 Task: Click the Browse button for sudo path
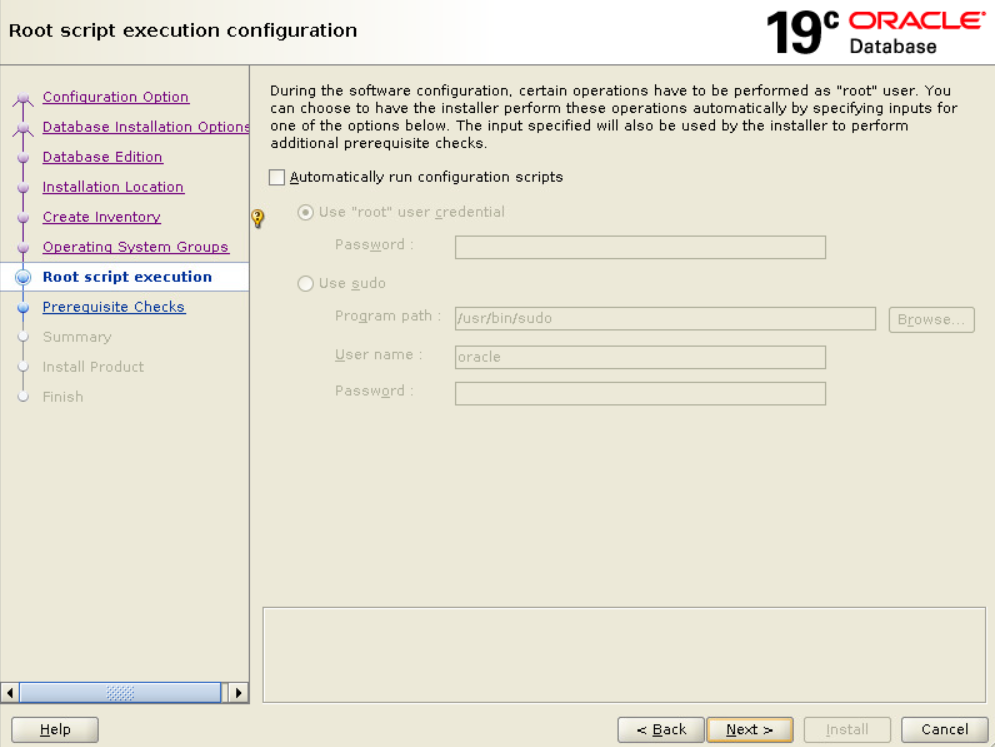931,319
